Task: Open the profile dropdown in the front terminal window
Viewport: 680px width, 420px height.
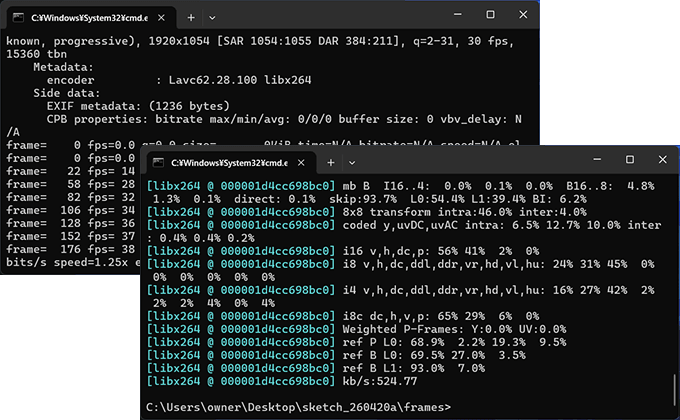Action: point(352,163)
